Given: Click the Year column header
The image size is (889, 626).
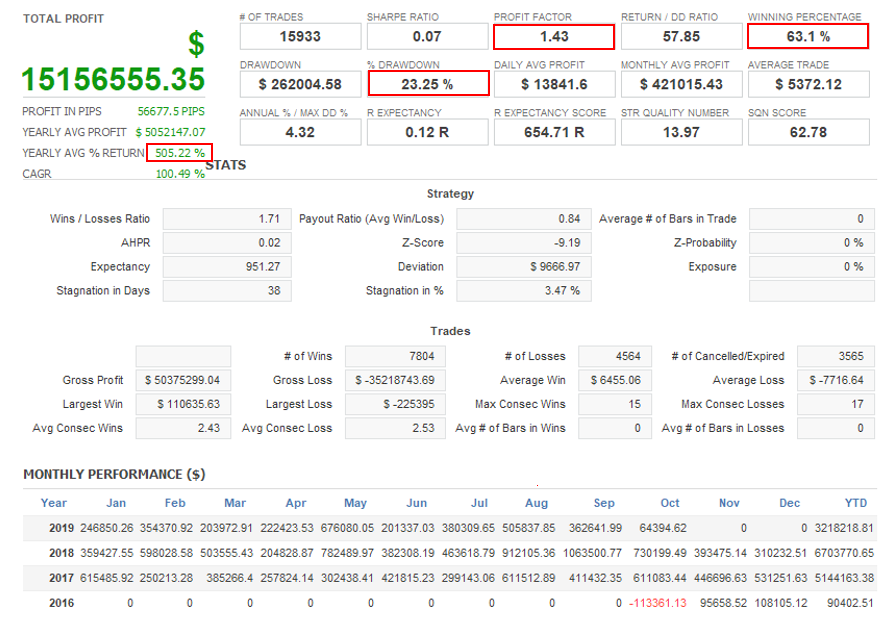Looking at the screenshot, I should 54,503.
